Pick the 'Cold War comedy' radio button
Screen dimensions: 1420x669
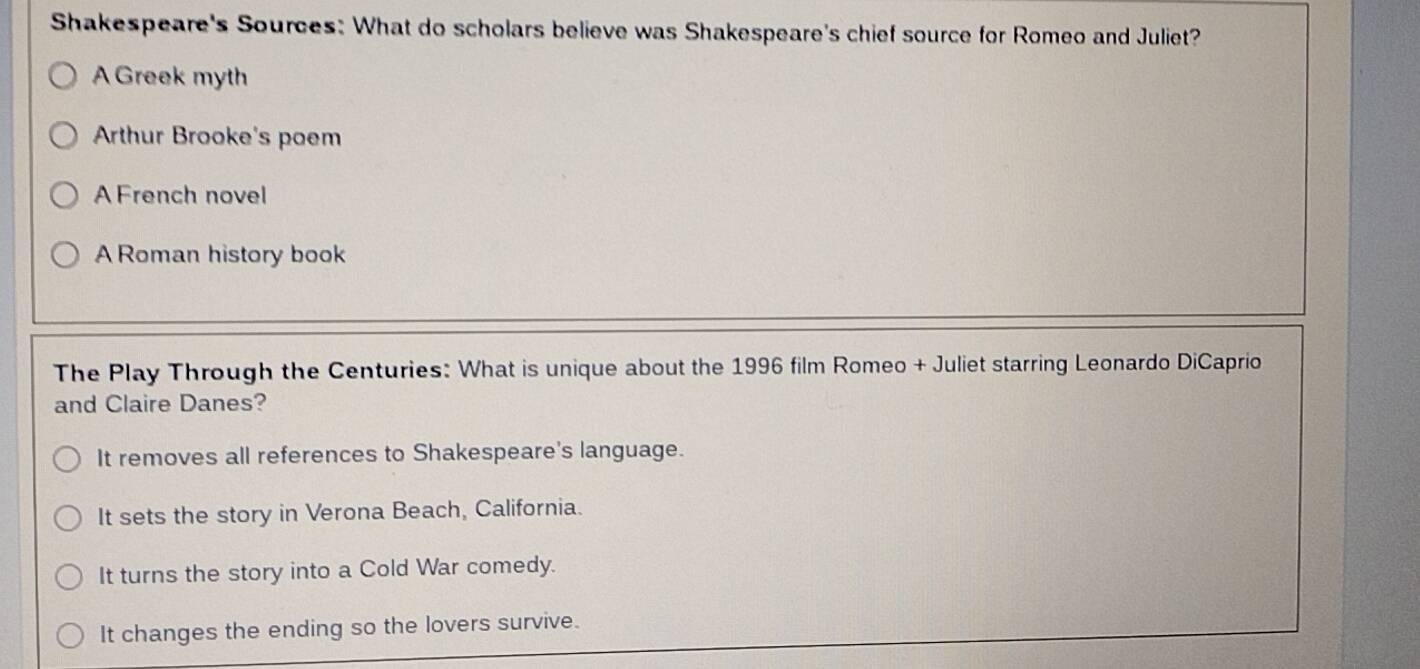(x=68, y=577)
